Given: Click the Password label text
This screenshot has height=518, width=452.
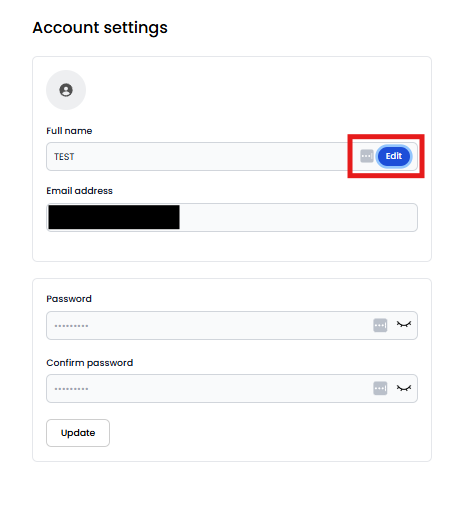Looking at the screenshot, I should [69, 299].
